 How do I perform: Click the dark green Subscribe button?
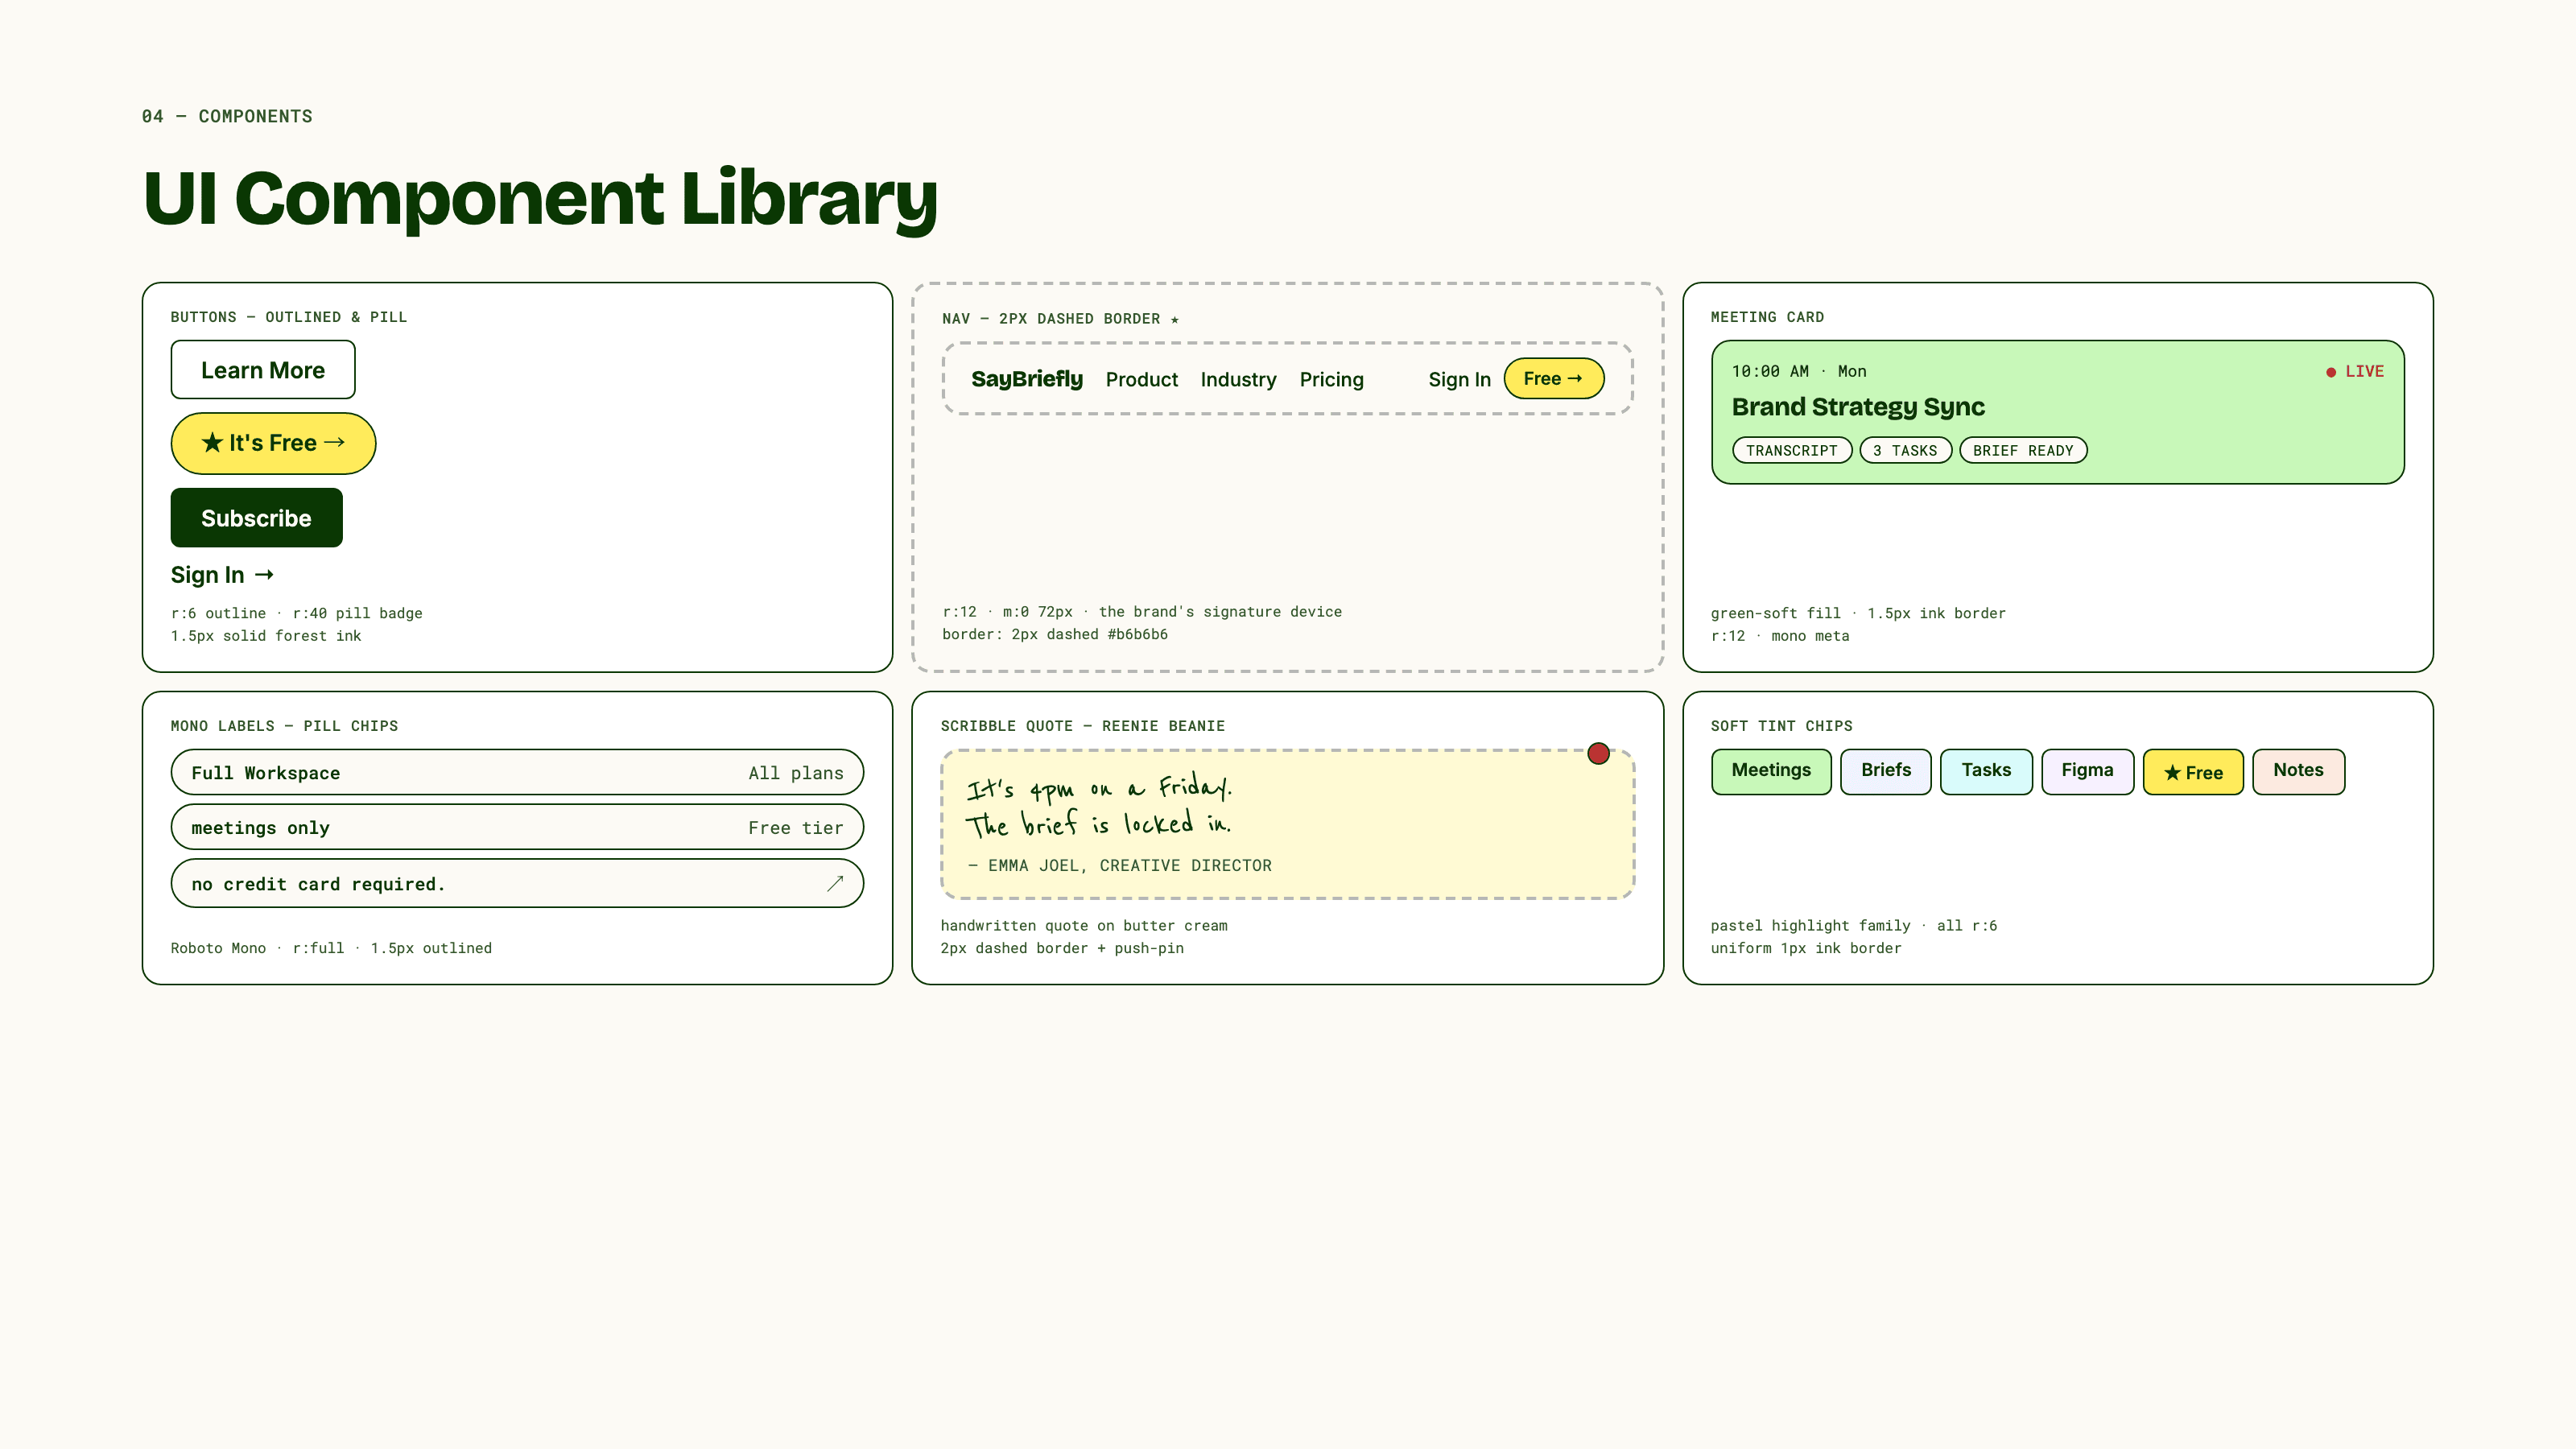coord(256,518)
